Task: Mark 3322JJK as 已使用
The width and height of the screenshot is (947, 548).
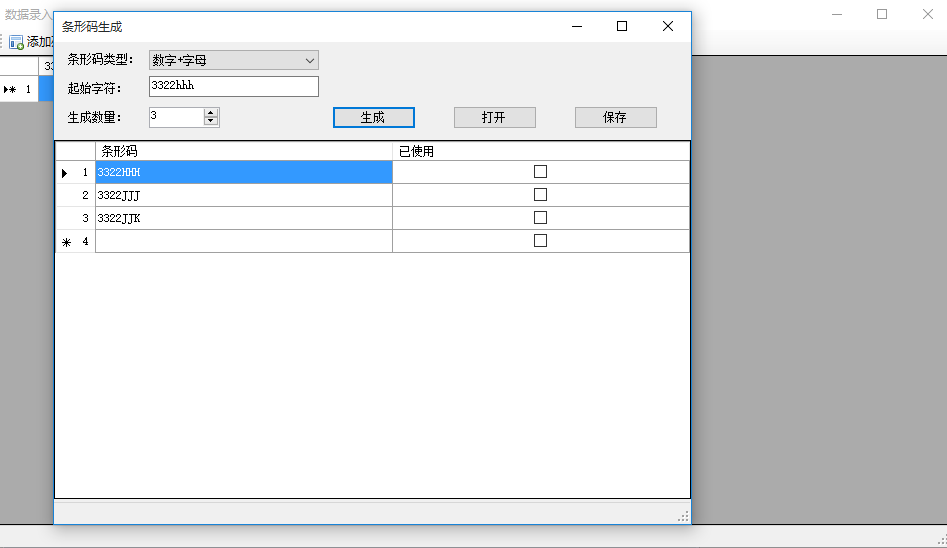Action: [540, 218]
